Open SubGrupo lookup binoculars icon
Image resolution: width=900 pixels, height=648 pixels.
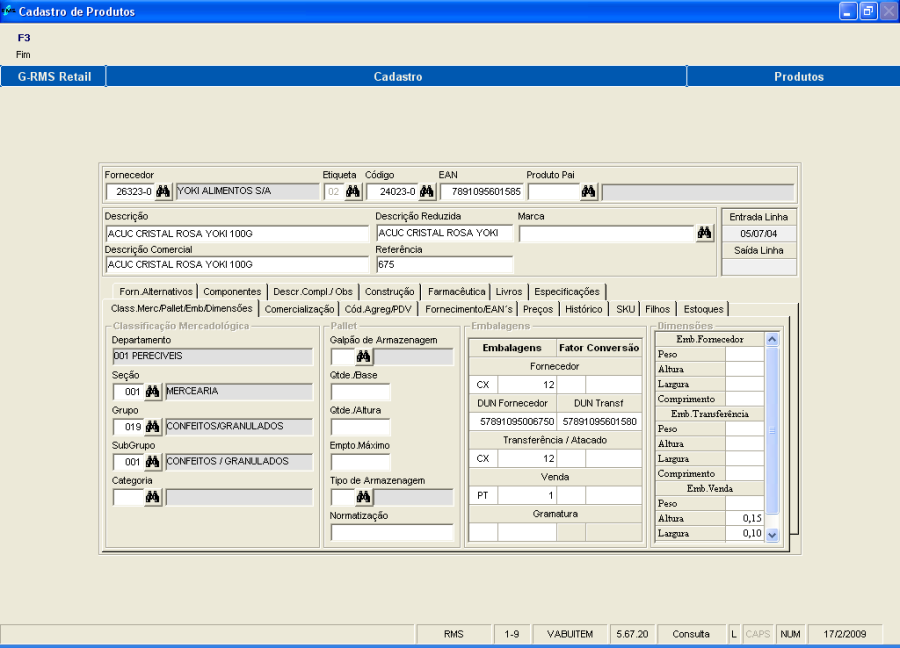[152, 461]
